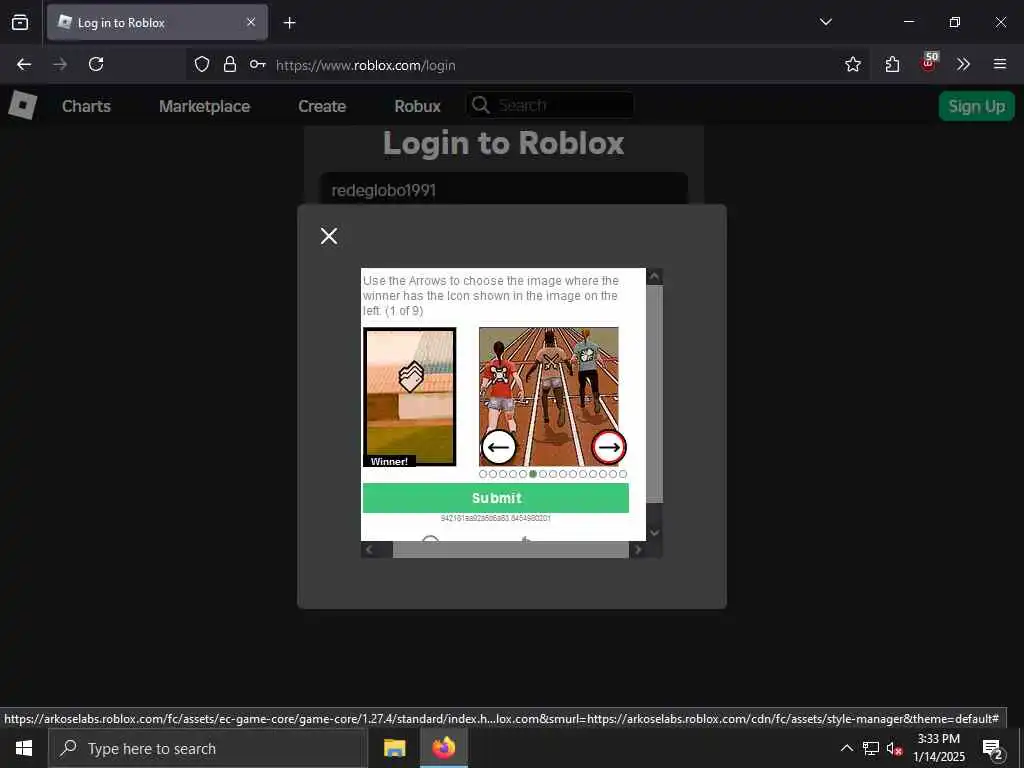1024x768 pixels.
Task: Open the uBlock extension with 50 badge
Action: click(x=929, y=62)
